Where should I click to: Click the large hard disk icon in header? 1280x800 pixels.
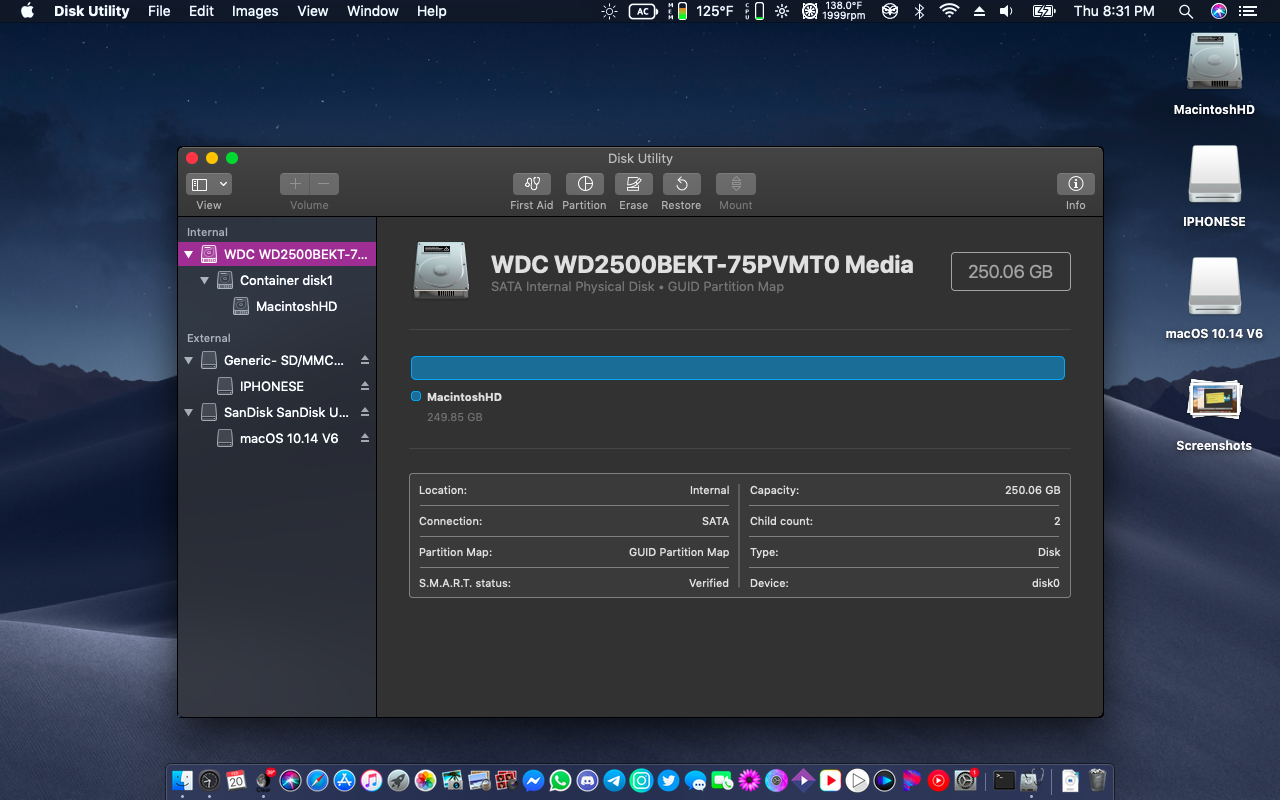pyautogui.click(x=441, y=270)
